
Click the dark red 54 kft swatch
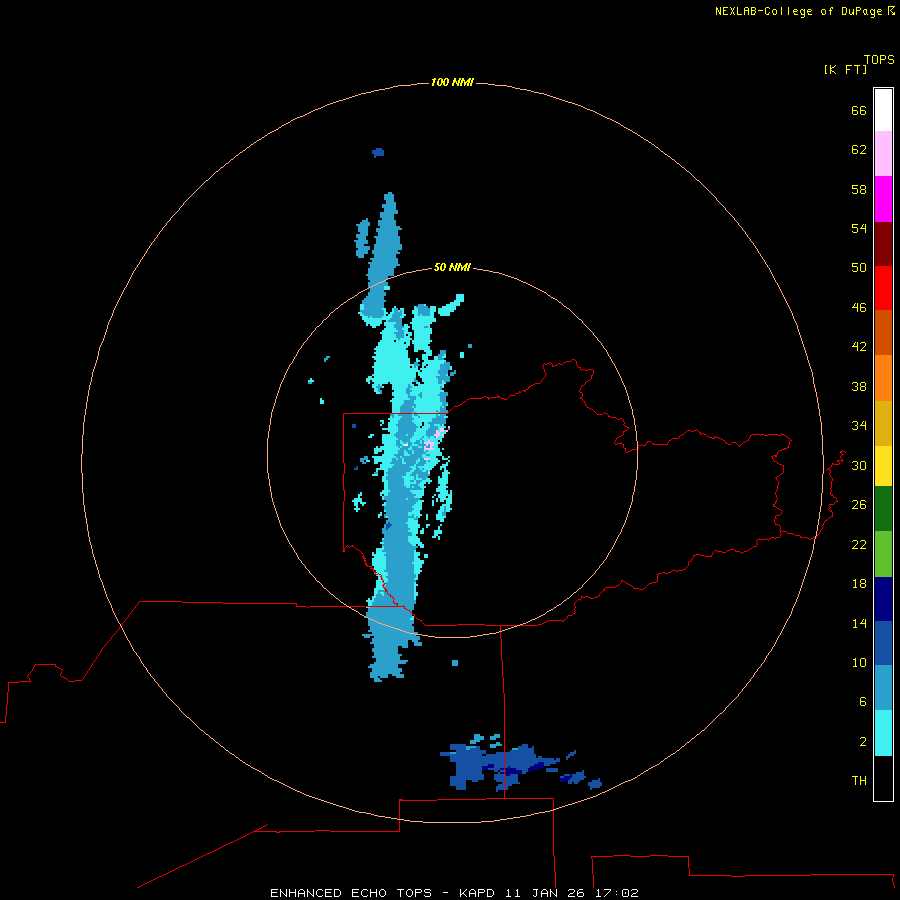(883, 243)
